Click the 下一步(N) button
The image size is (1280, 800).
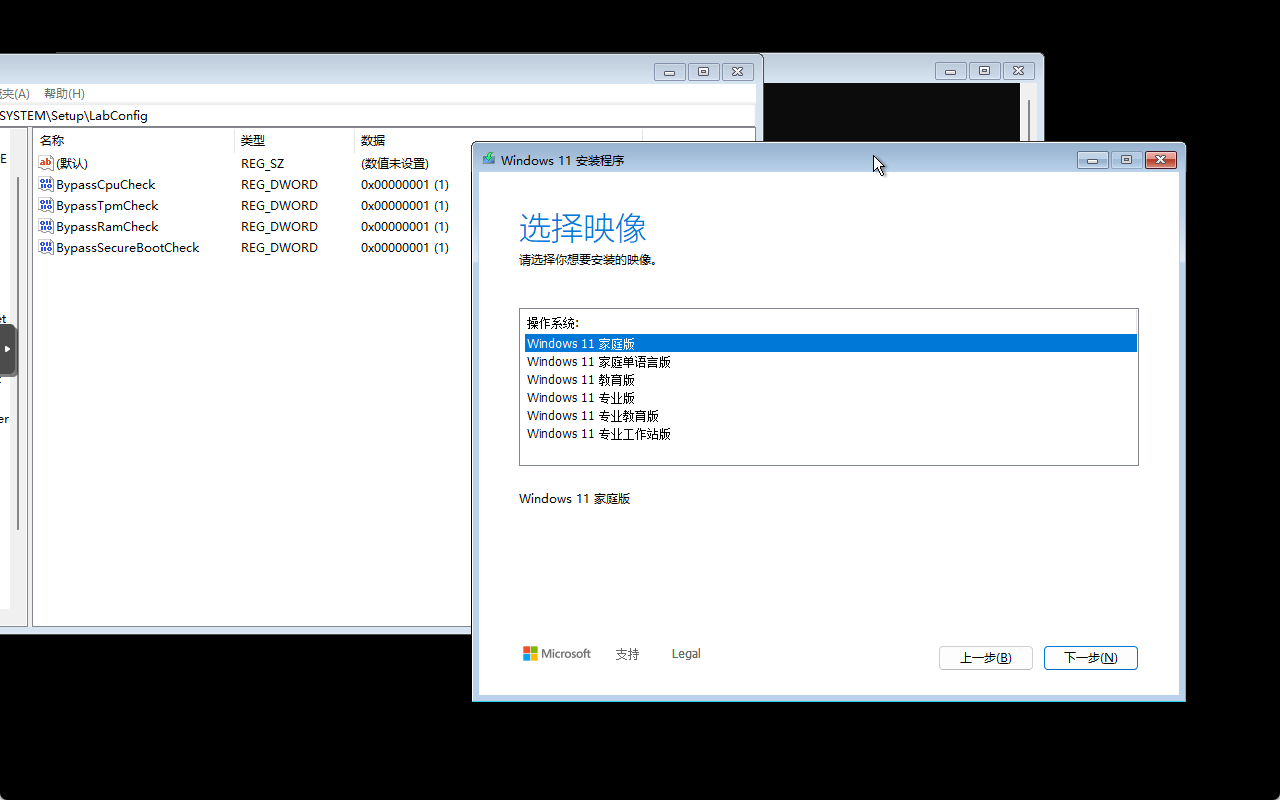click(x=1090, y=658)
